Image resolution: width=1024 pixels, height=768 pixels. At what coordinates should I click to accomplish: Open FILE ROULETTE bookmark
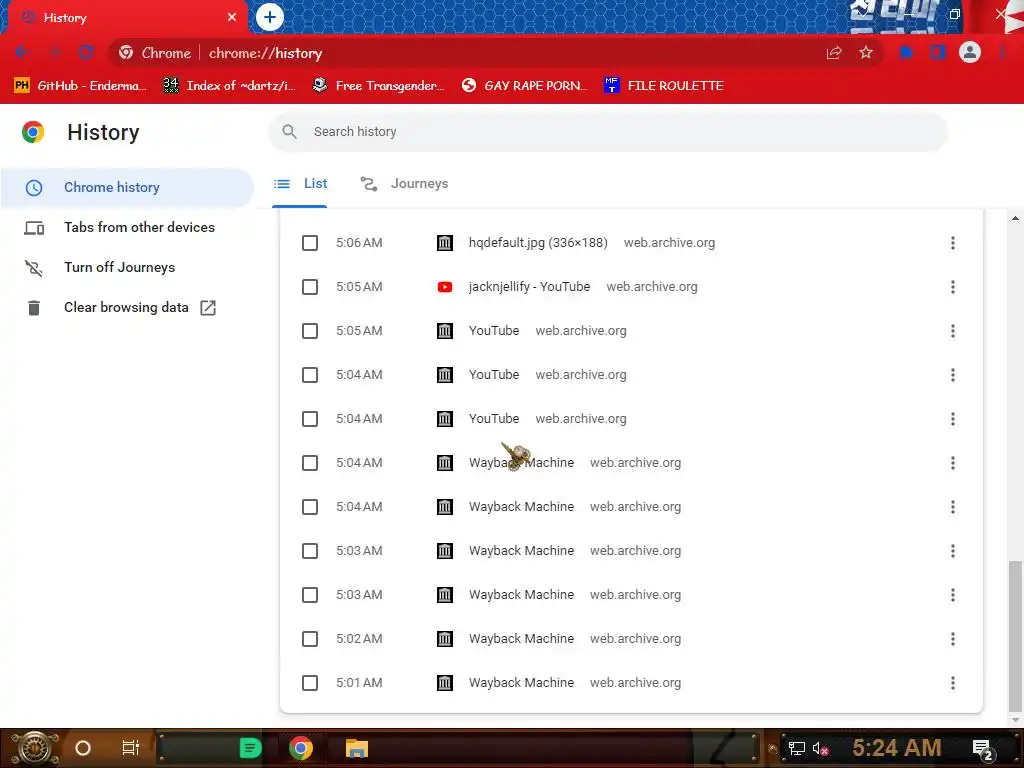coord(664,86)
